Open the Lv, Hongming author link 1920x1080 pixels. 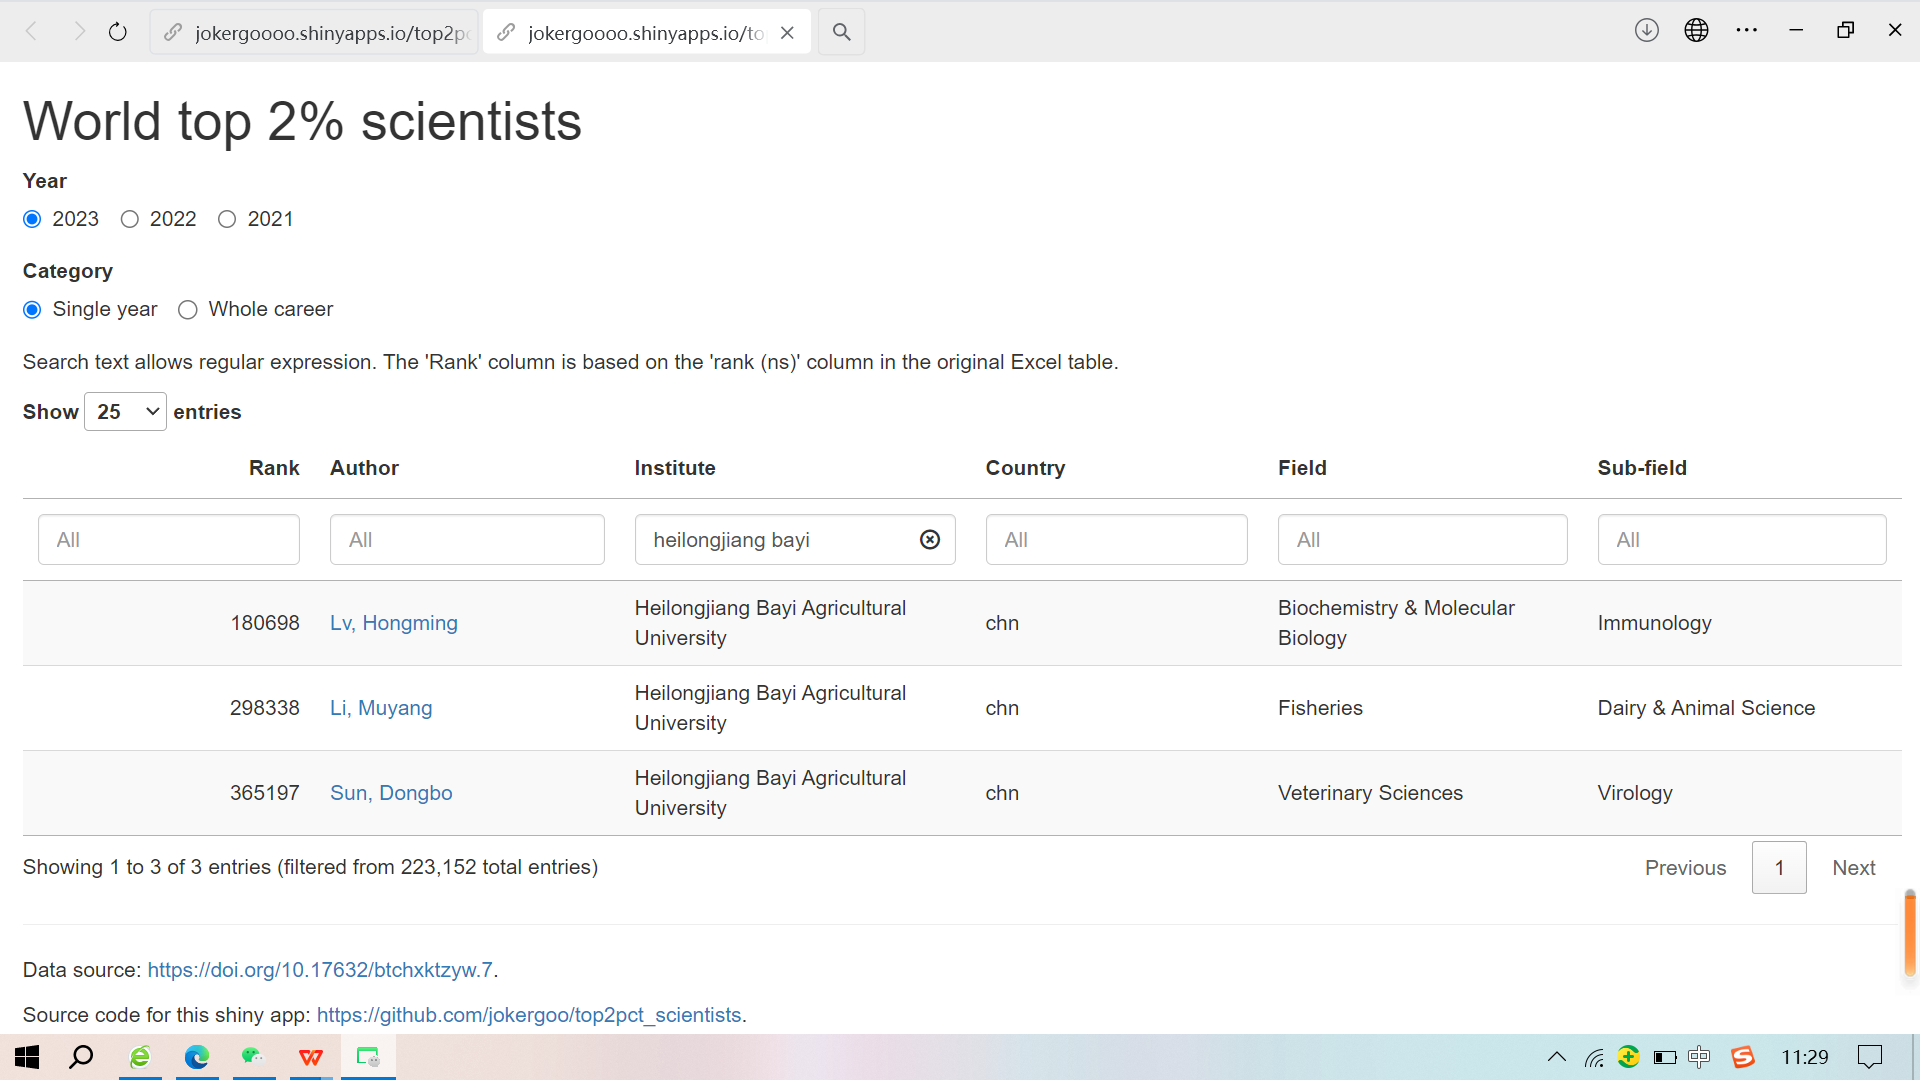pos(393,623)
